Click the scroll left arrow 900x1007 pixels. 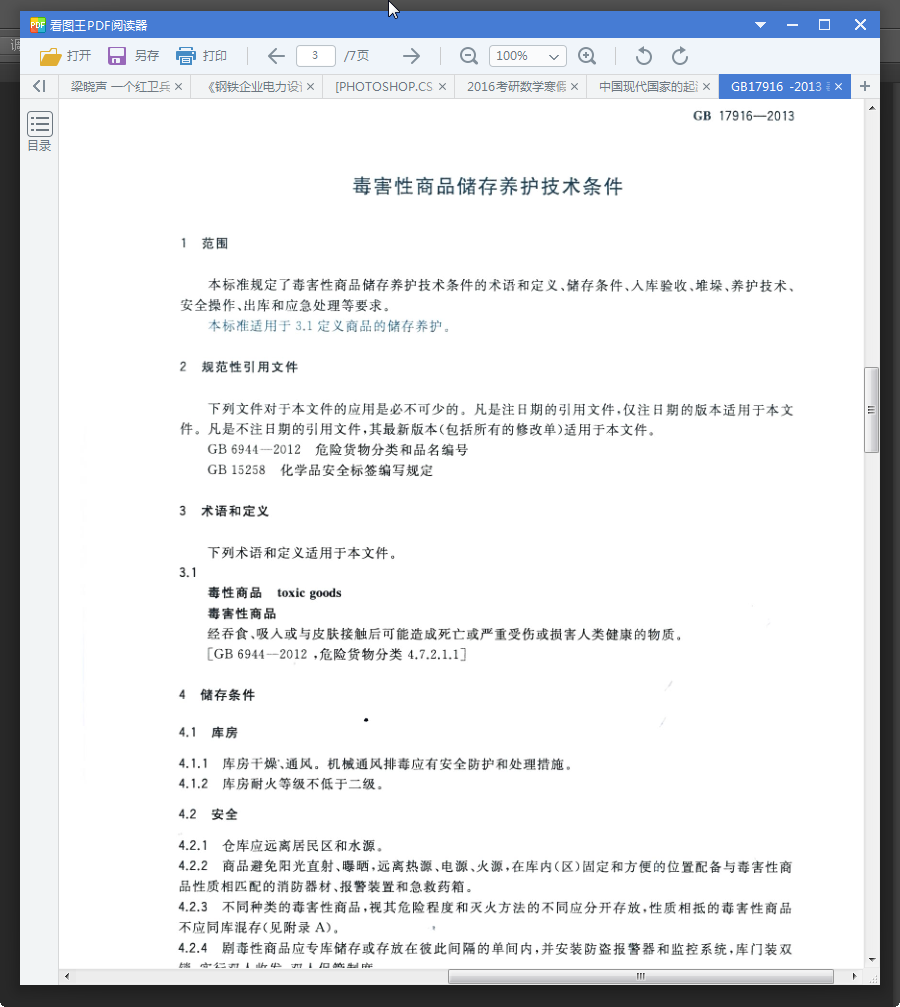(67, 976)
